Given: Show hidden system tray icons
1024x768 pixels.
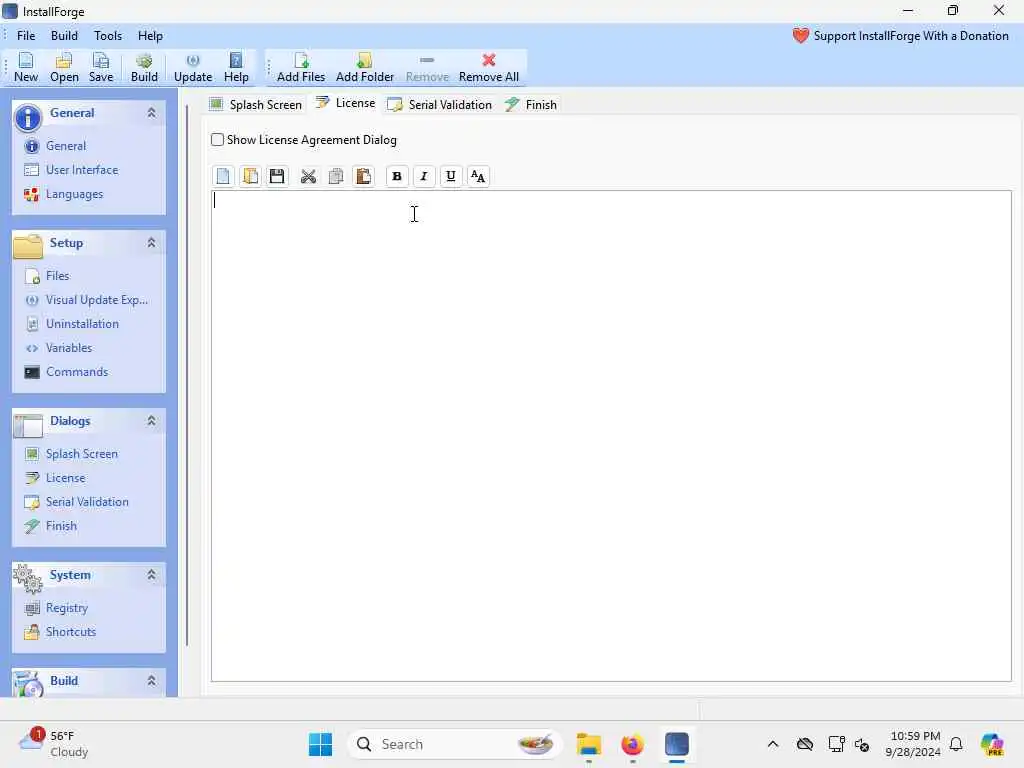Looking at the screenshot, I should 773,744.
